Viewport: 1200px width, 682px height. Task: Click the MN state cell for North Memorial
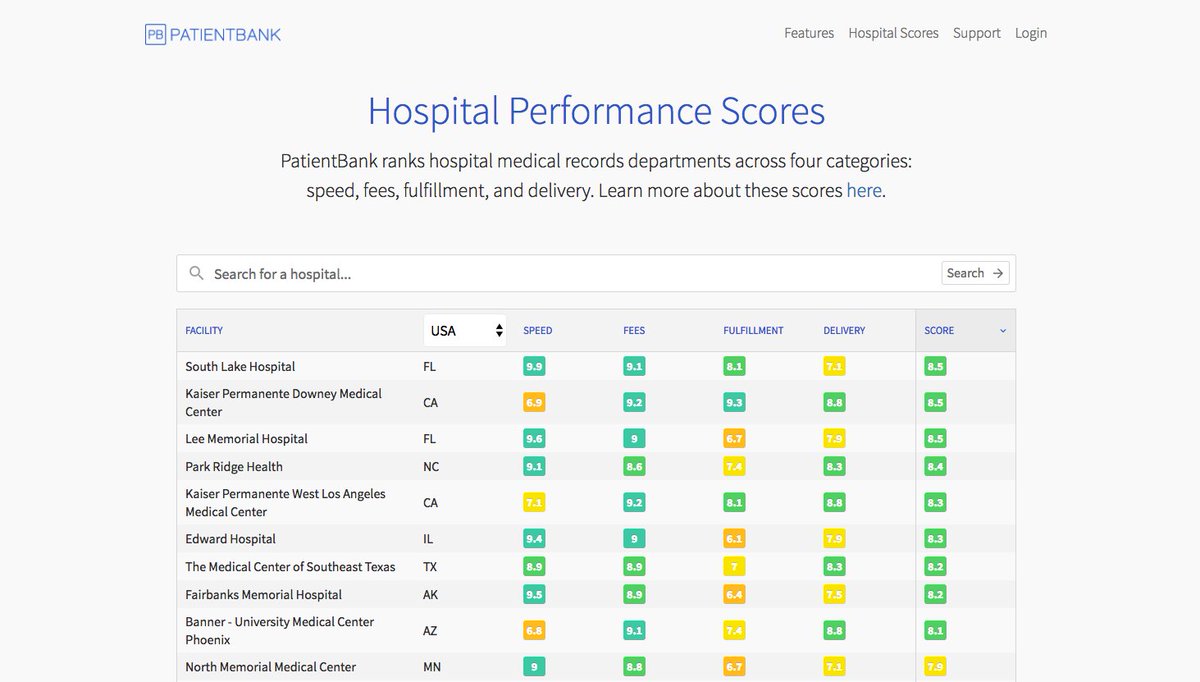coord(432,667)
